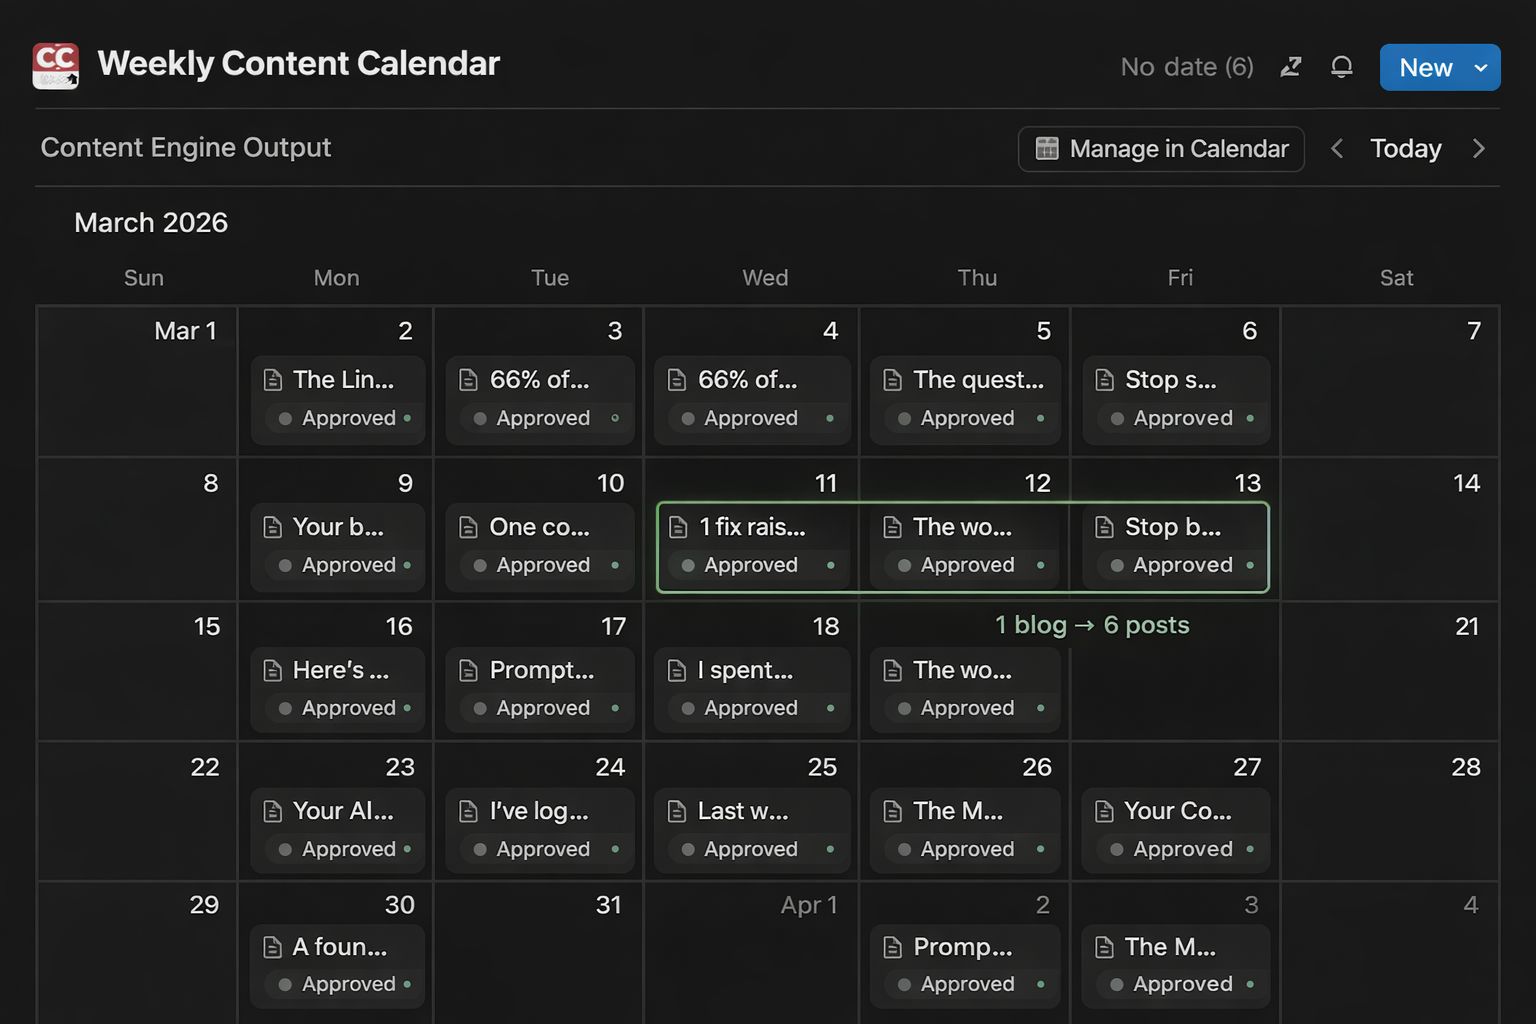Screen dimensions: 1536x1024
Task: Click the CC workspace logo icon
Action: [56, 66]
